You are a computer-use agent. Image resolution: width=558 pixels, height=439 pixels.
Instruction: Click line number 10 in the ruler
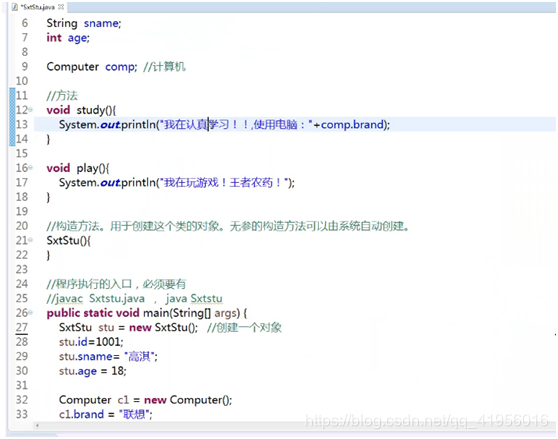pos(22,81)
